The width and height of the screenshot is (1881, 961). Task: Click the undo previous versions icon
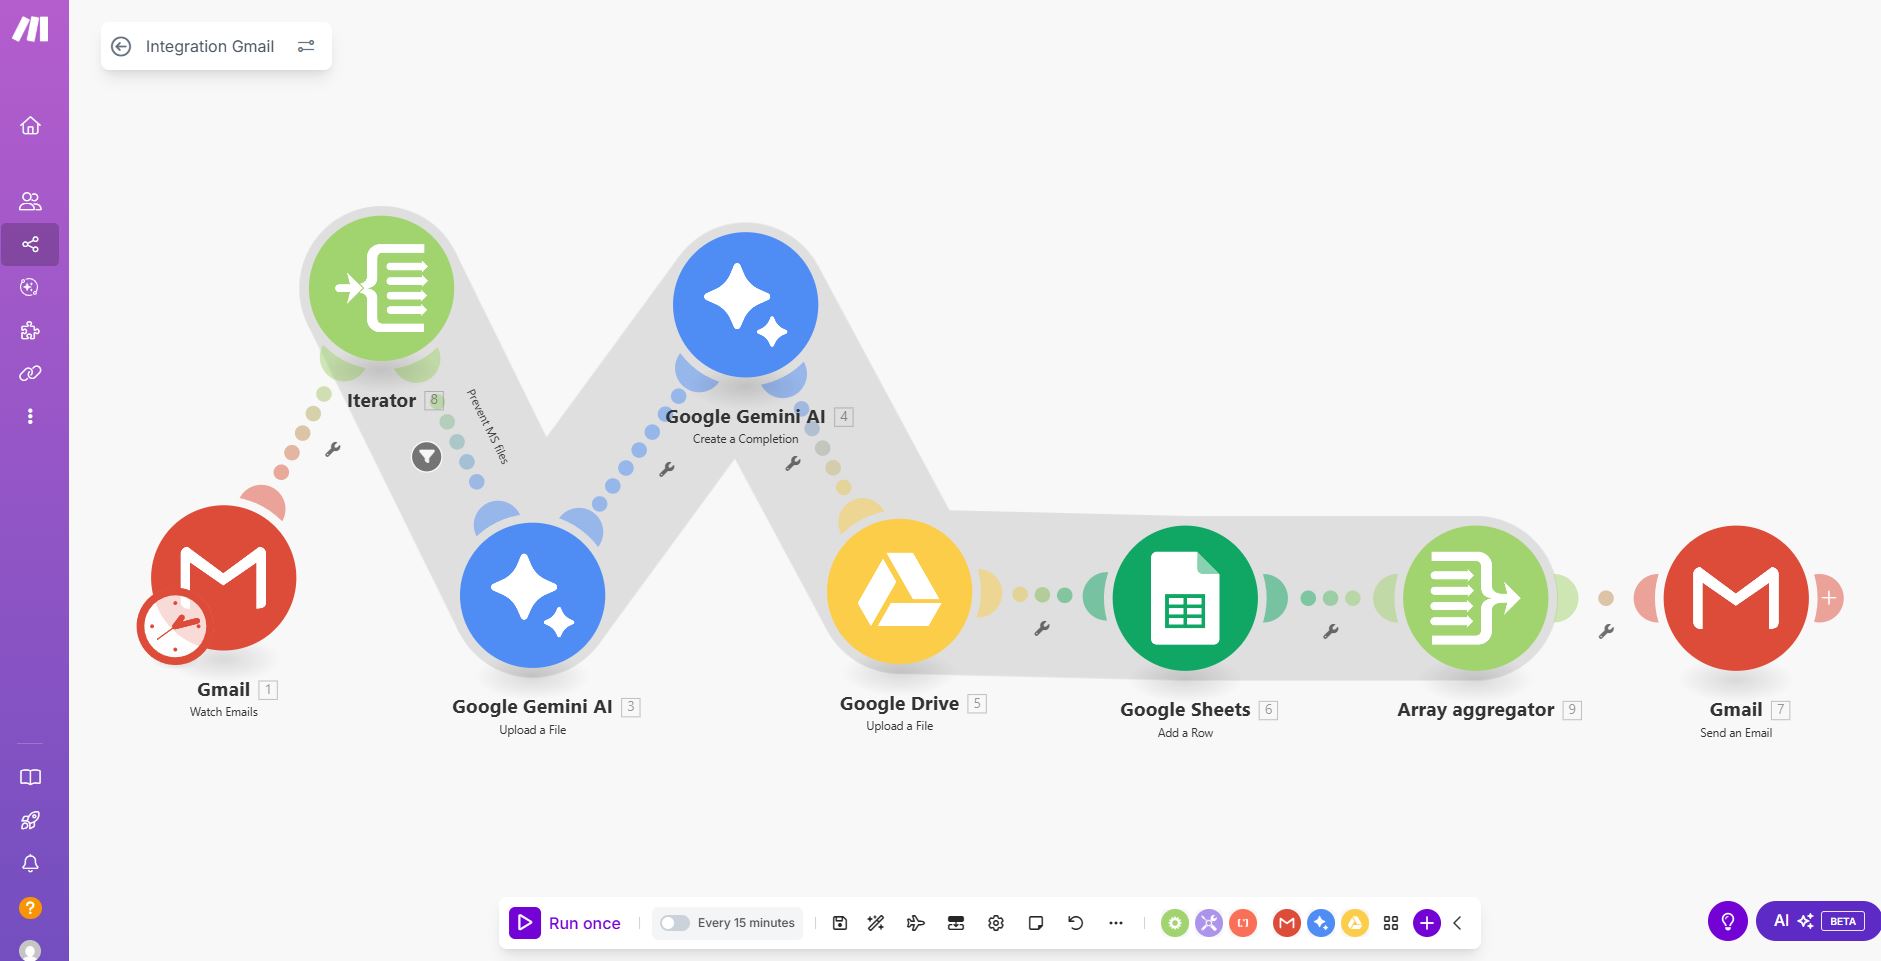[1076, 923]
